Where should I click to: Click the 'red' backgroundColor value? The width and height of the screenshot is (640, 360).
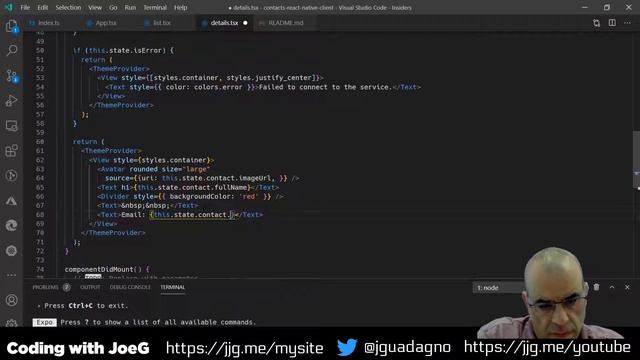(249, 197)
